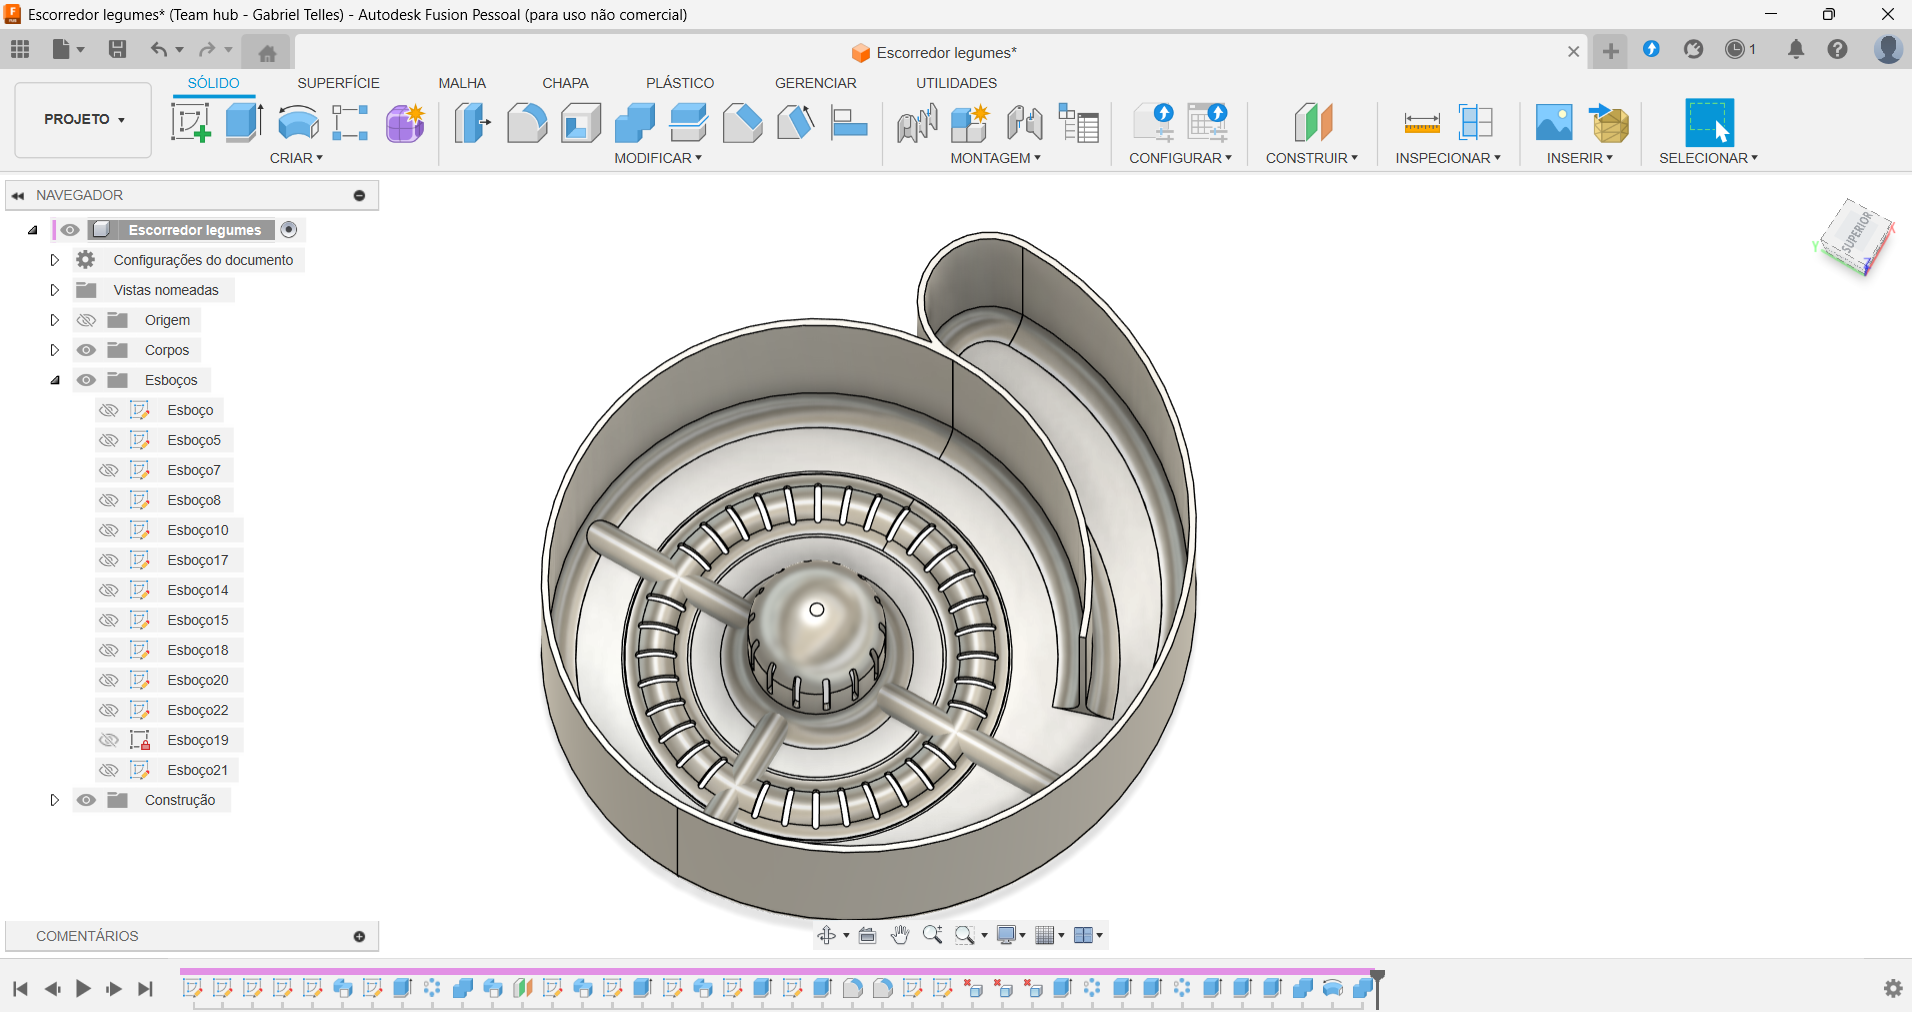Viewport: 1912px width, 1012px height.
Task: Click the Save icon in top bar
Action: tap(117, 49)
